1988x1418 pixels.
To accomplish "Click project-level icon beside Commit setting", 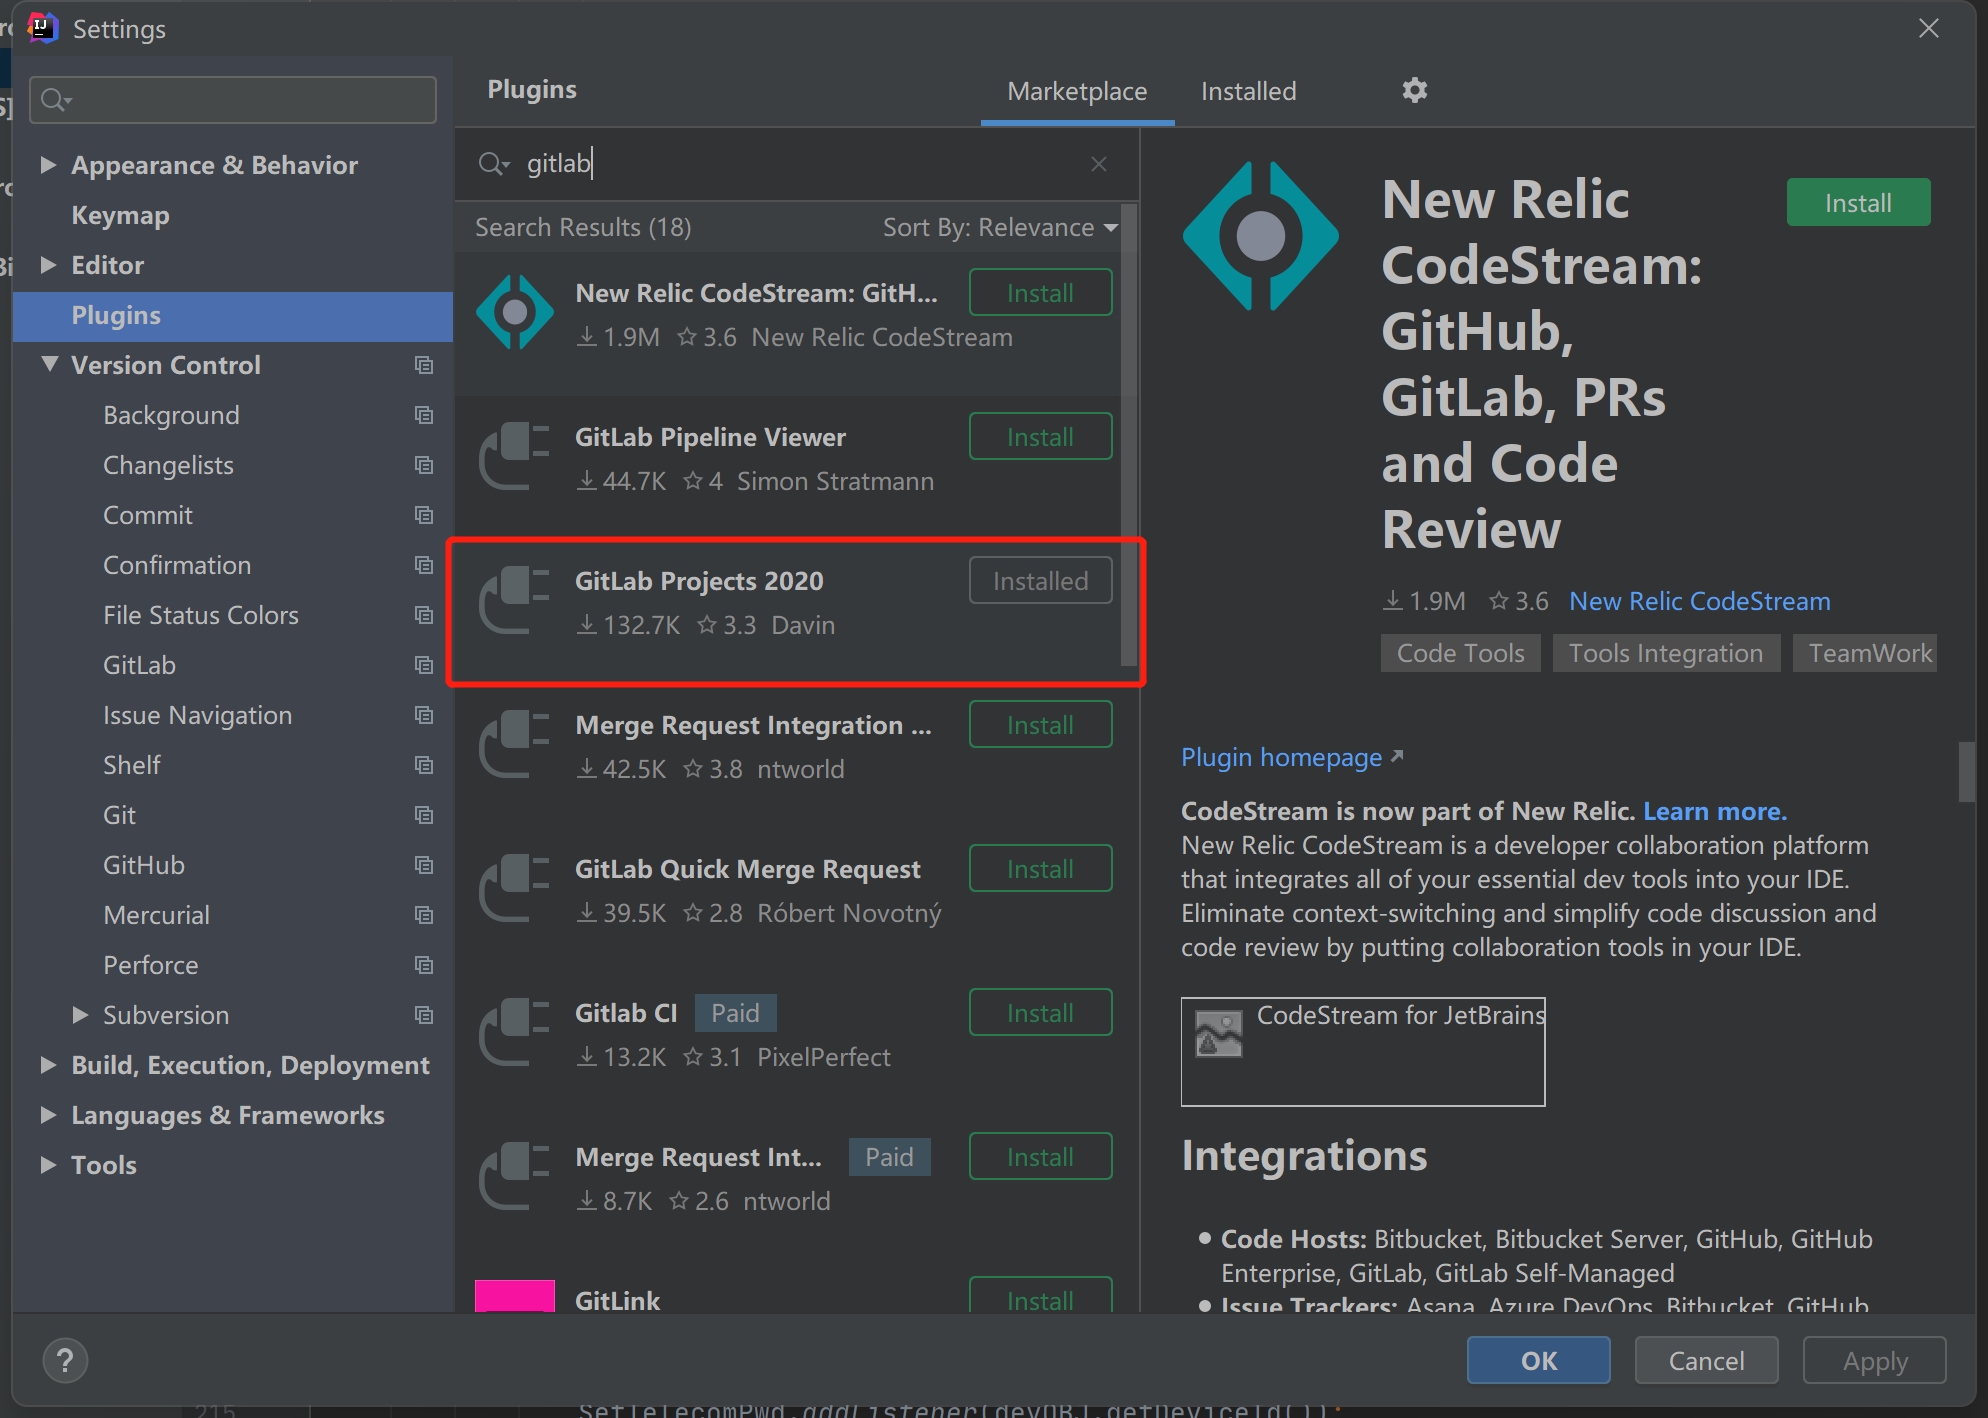I will 424,515.
